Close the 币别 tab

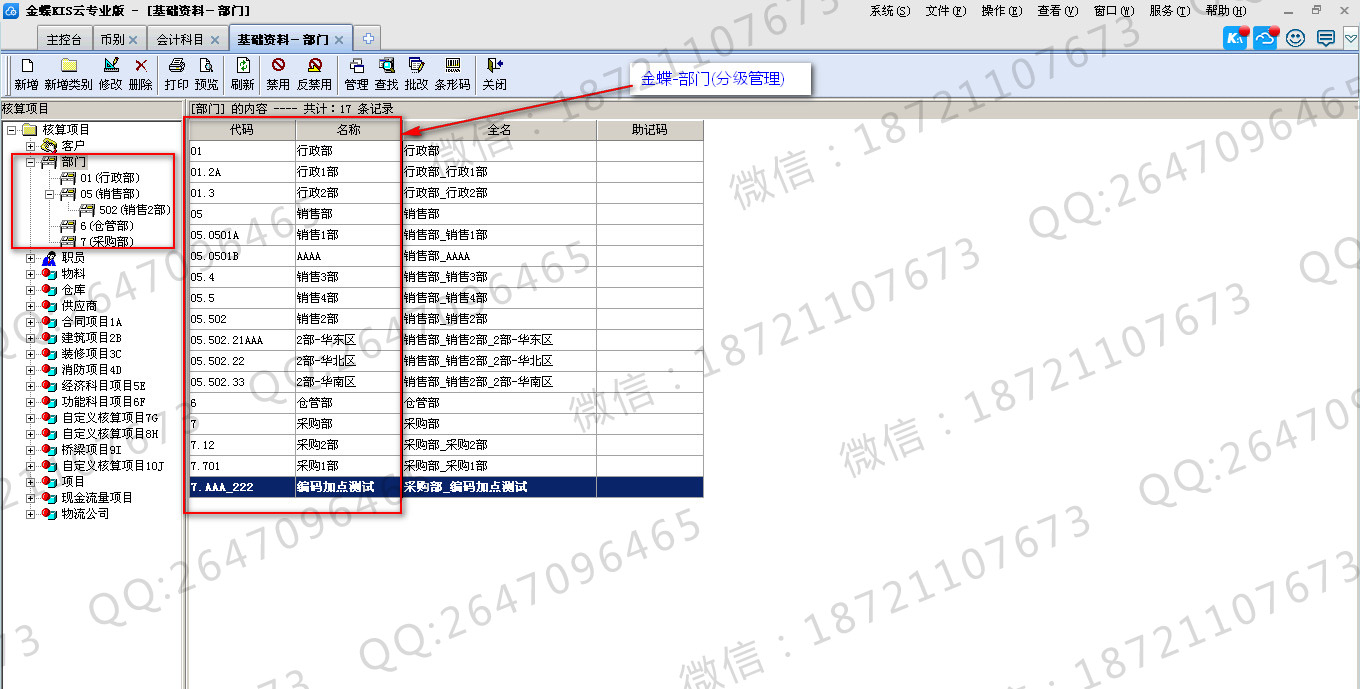pos(133,40)
